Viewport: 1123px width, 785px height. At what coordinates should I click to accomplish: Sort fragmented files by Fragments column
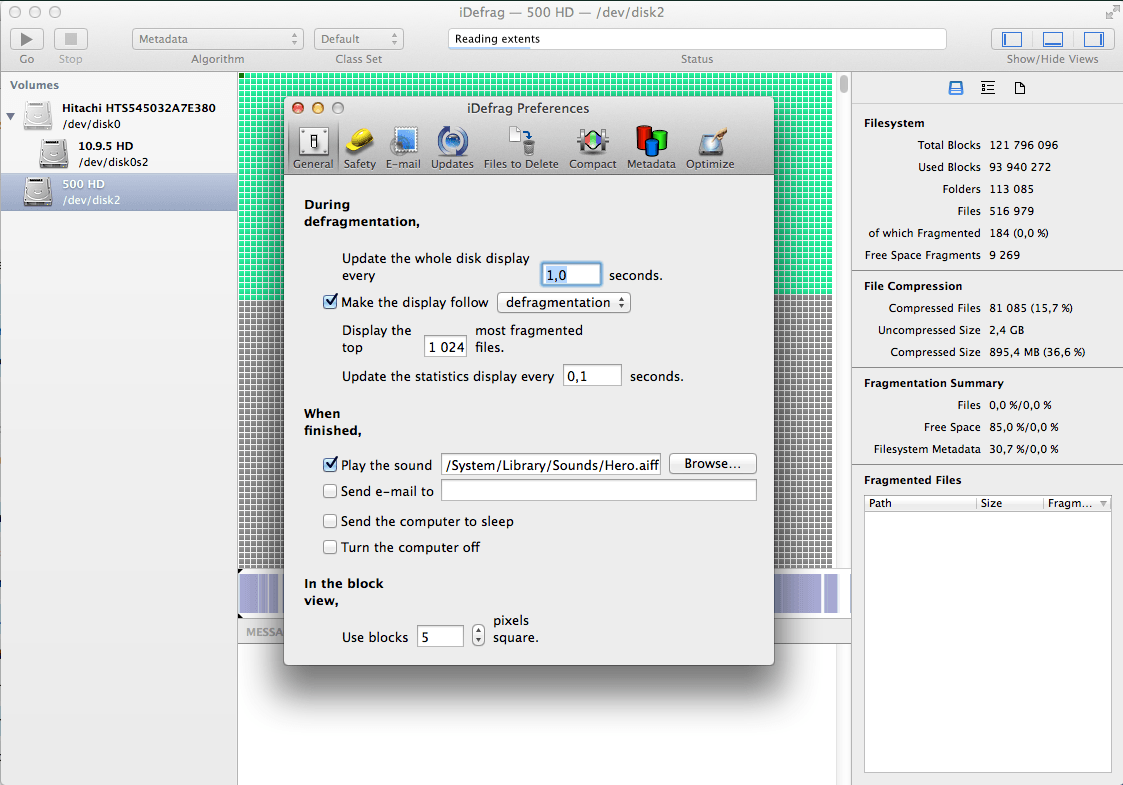tap(1076, 503)
